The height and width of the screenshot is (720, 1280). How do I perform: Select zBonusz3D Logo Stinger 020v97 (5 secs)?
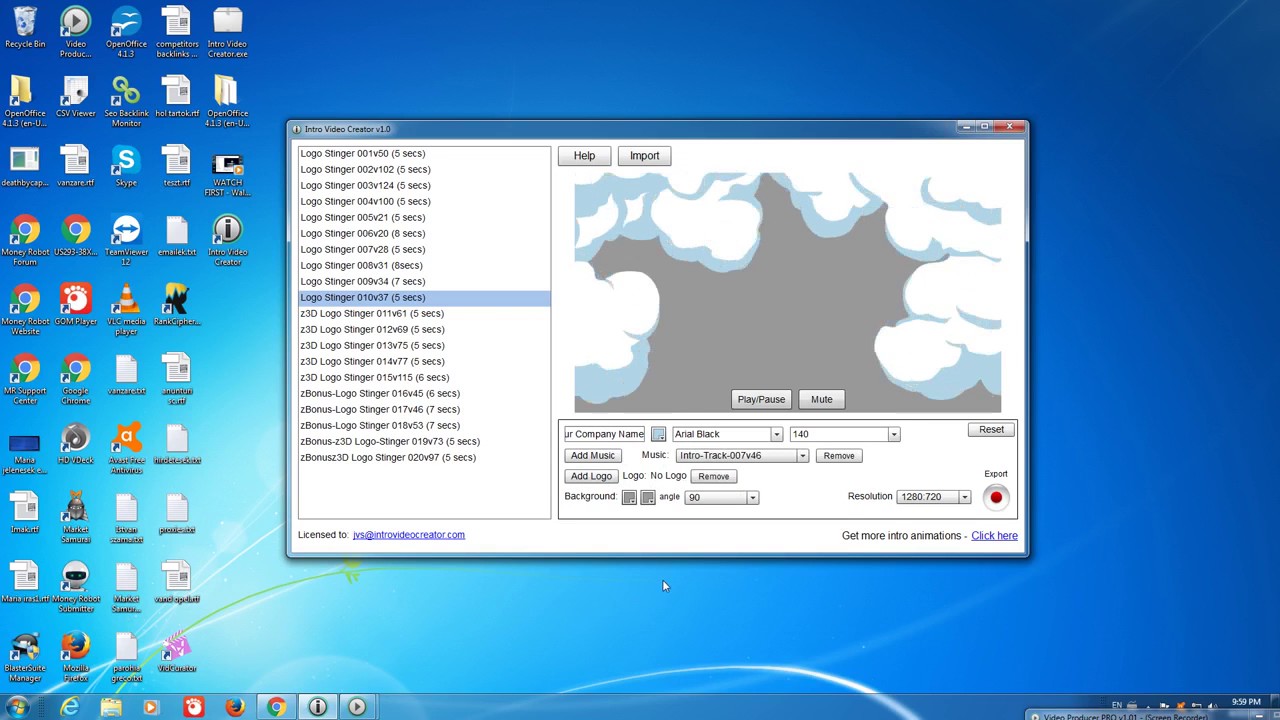(424, 458)
